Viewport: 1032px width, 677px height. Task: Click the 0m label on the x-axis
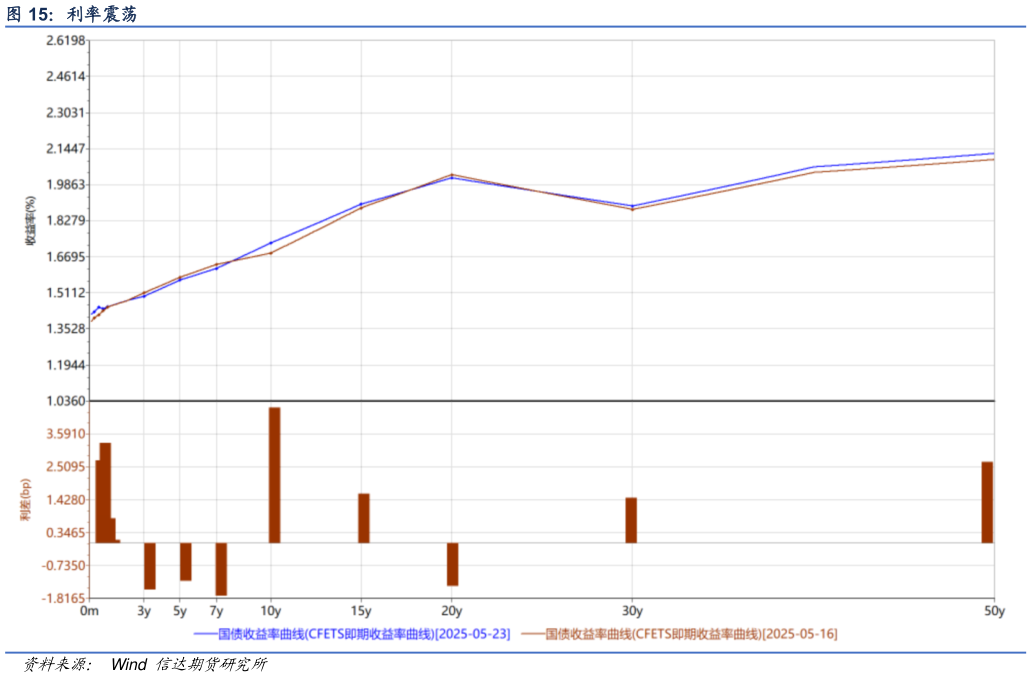pyautogui.click(x=89, y=611)
